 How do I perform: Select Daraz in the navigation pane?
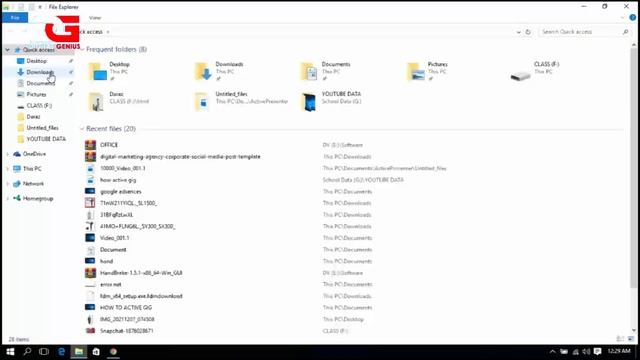[33, 117]
